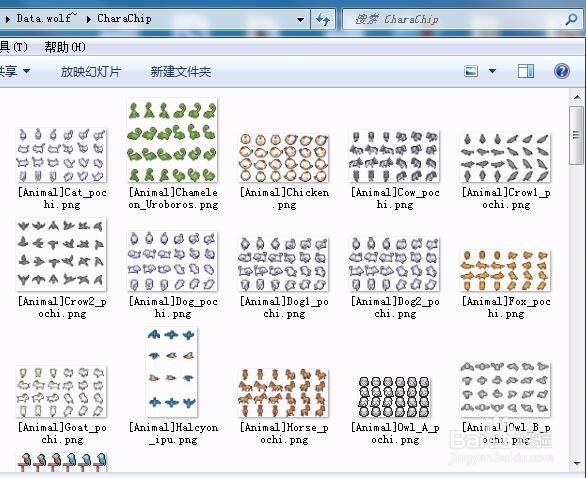Open the help question mark icon
The width and height of the screenshot is (586, 478).
click(x=561, y=71)
